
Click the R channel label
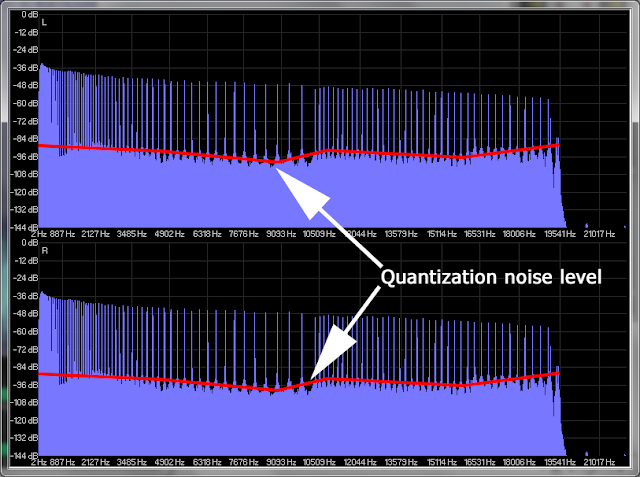point(44,251)
